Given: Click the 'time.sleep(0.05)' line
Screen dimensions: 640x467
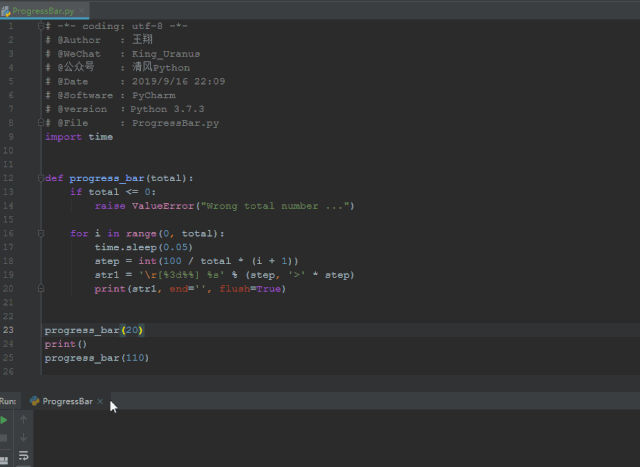Looking at the screenshot, I should (143, 247).
